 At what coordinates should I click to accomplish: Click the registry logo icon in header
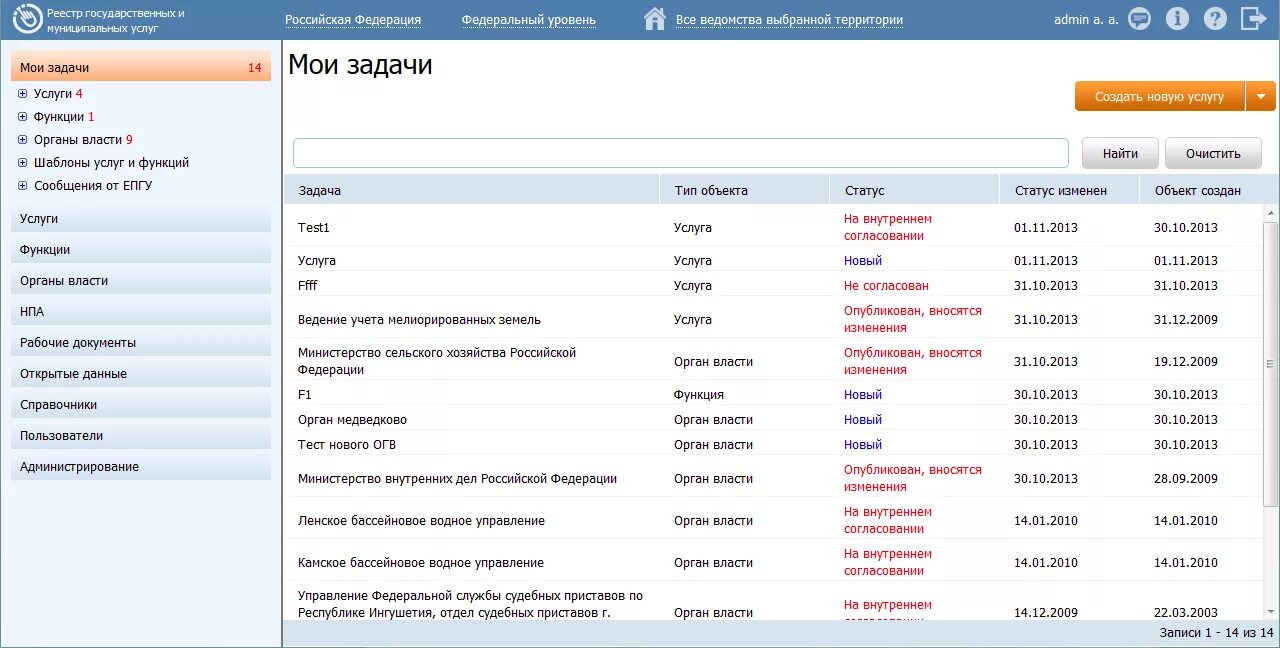point(28,19)
